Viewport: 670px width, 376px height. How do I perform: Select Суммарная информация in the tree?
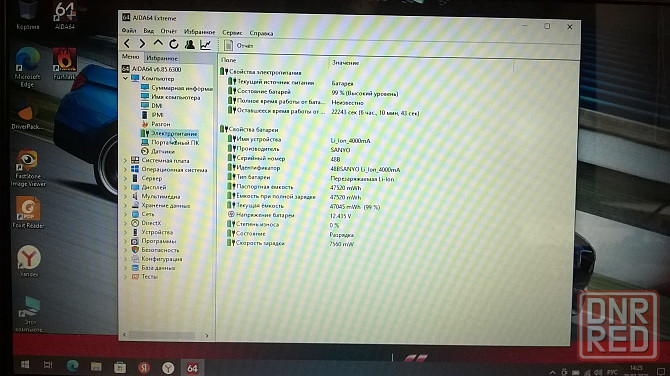(x=176, y=88)
